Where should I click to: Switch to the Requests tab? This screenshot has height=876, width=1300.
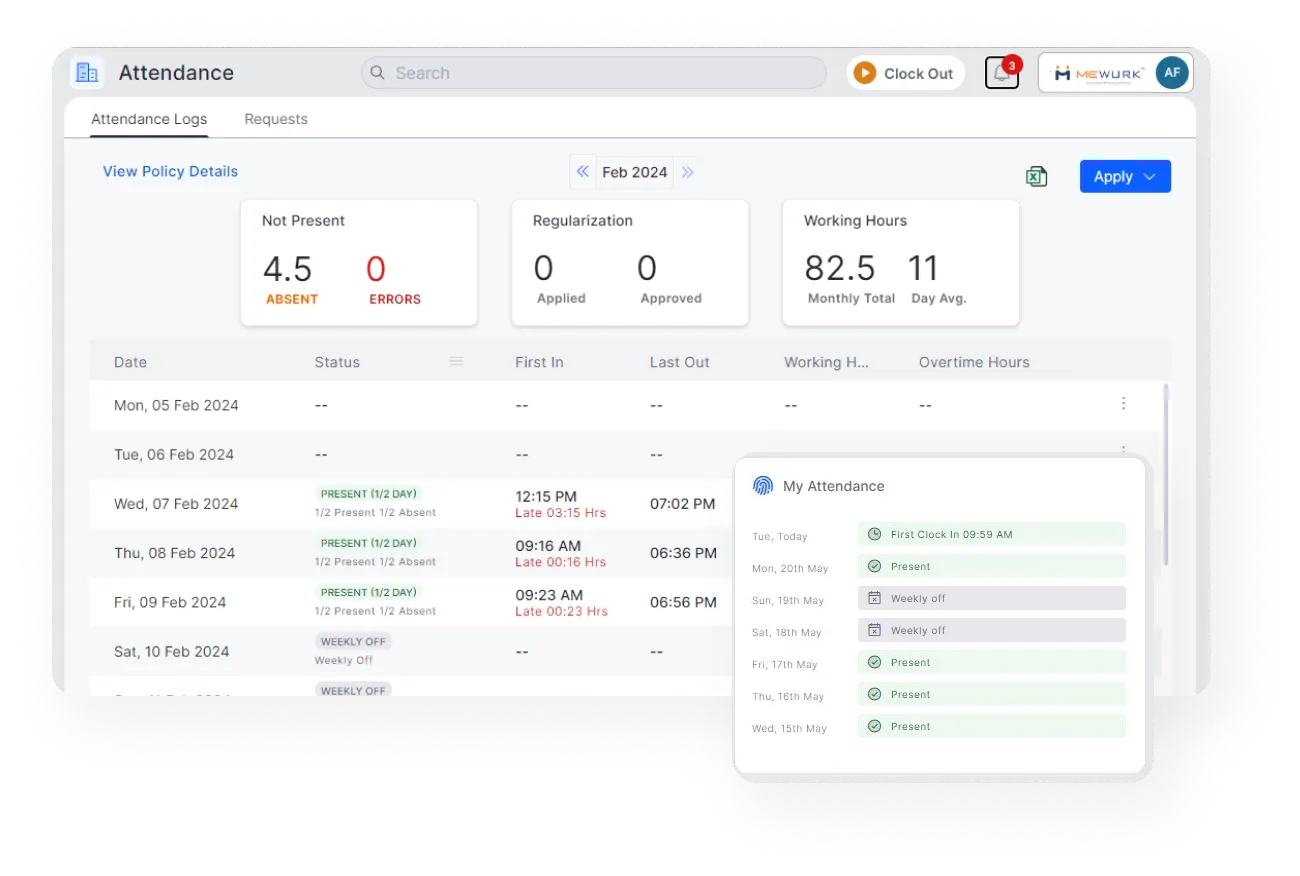click(x=276, y=119)
